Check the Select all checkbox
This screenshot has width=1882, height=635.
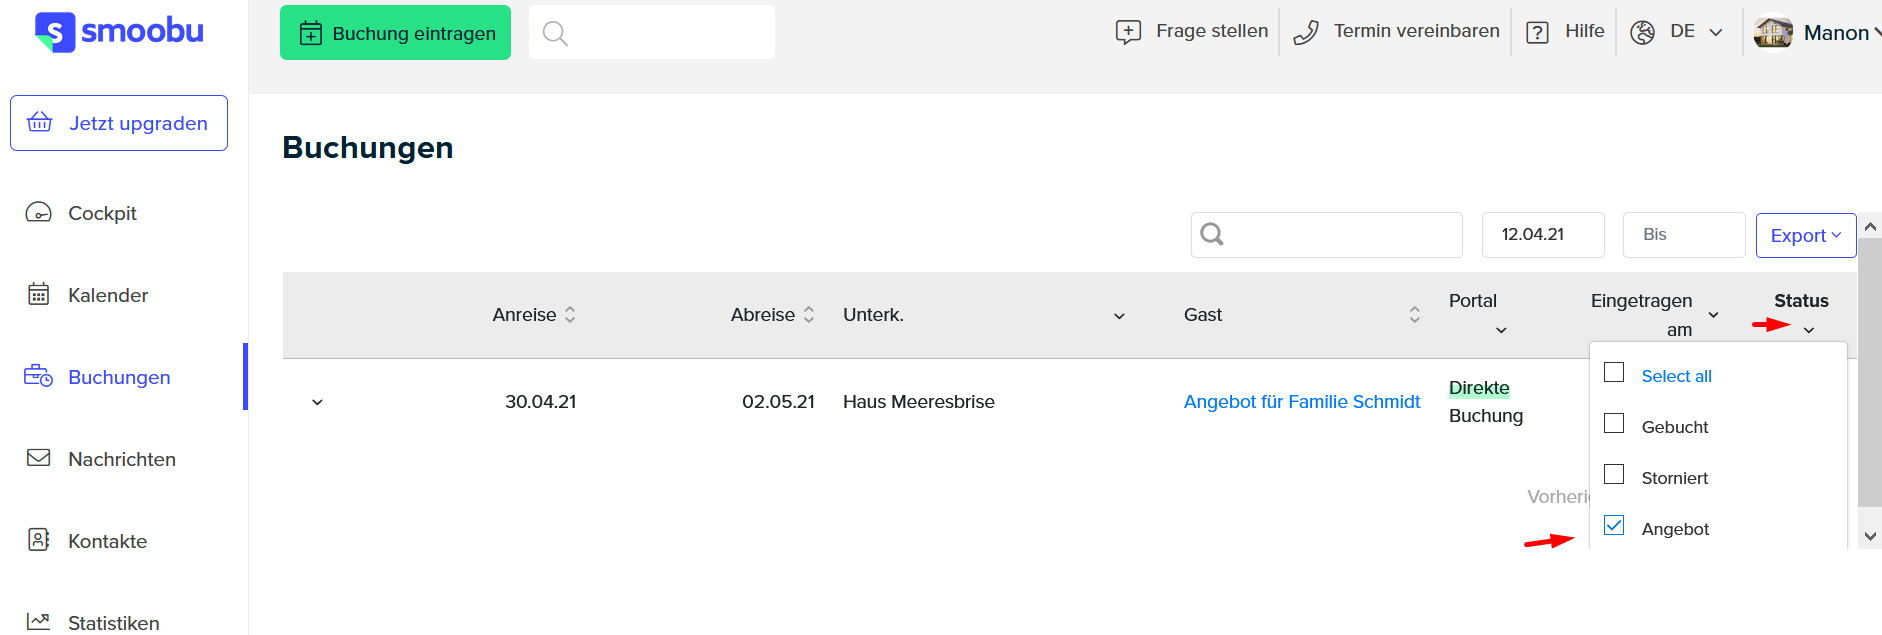click(1614, 372)
